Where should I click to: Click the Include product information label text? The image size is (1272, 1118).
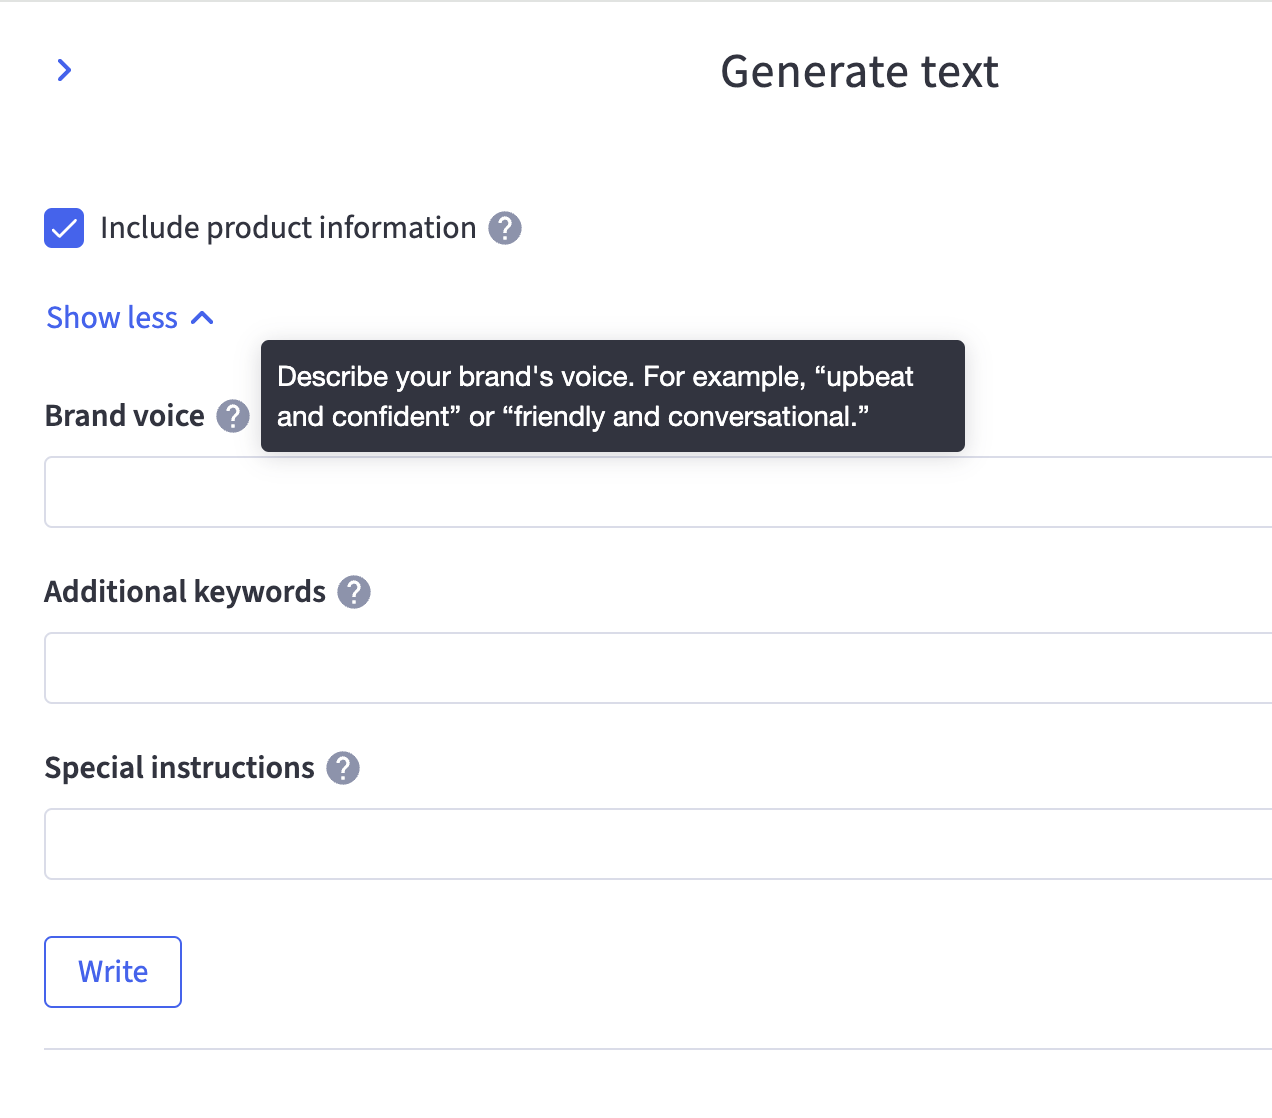coord(288,228)
